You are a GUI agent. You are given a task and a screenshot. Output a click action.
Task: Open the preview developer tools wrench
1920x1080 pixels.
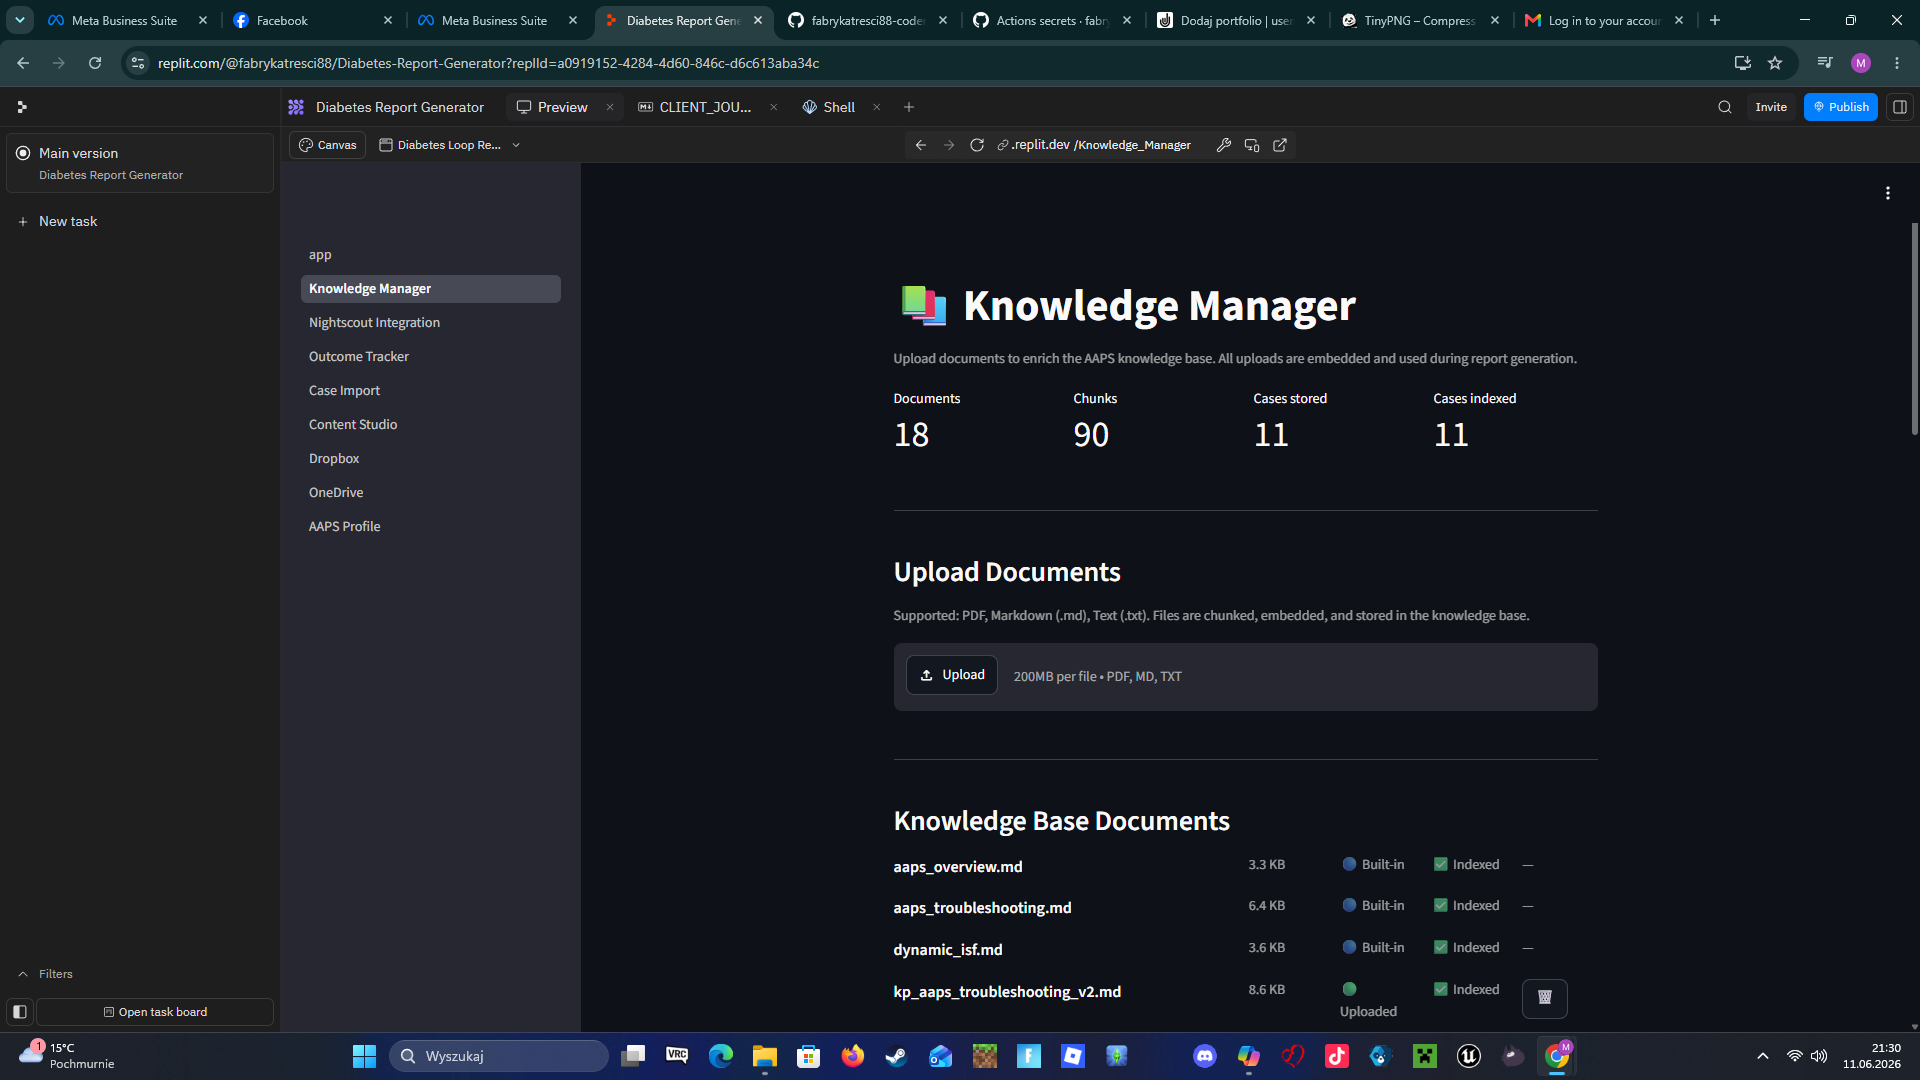[1223, 145]
